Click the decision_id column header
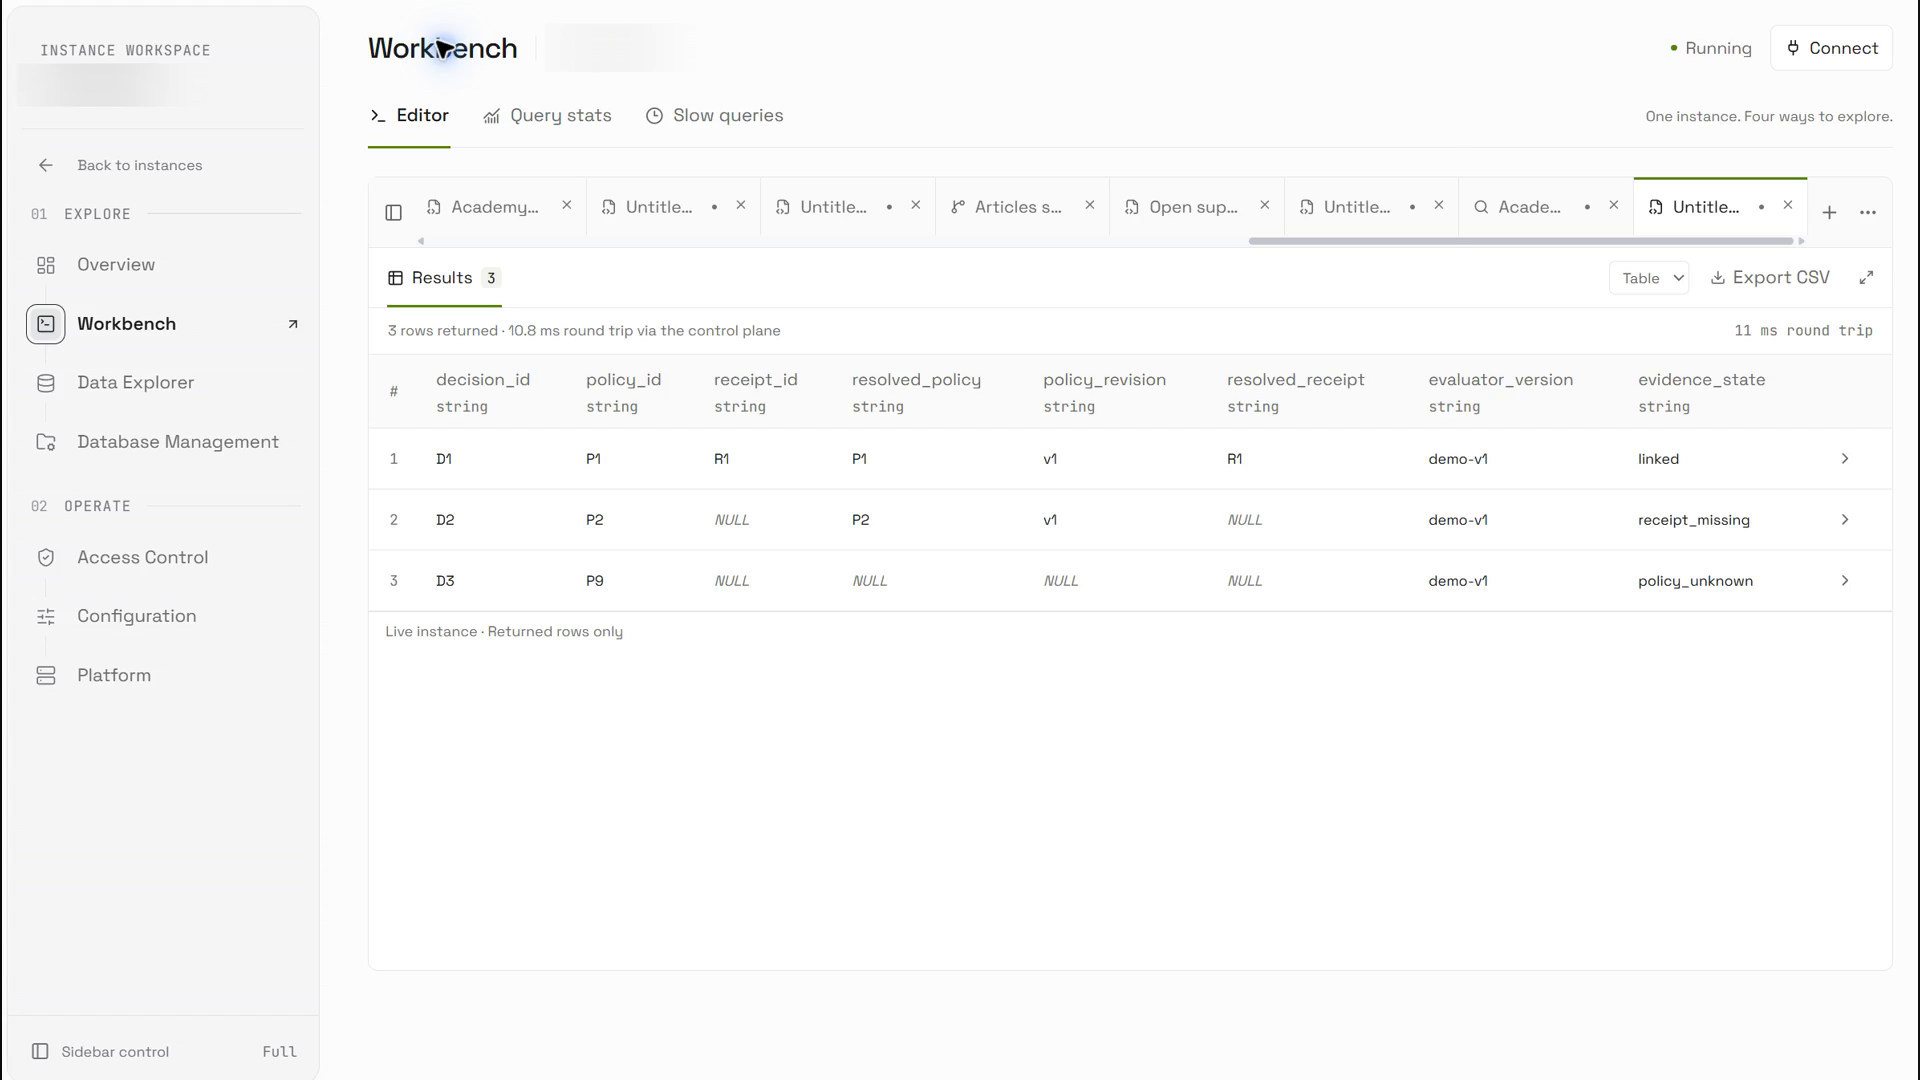Viewport: 1920px width, 1080px height. [483, 380]
